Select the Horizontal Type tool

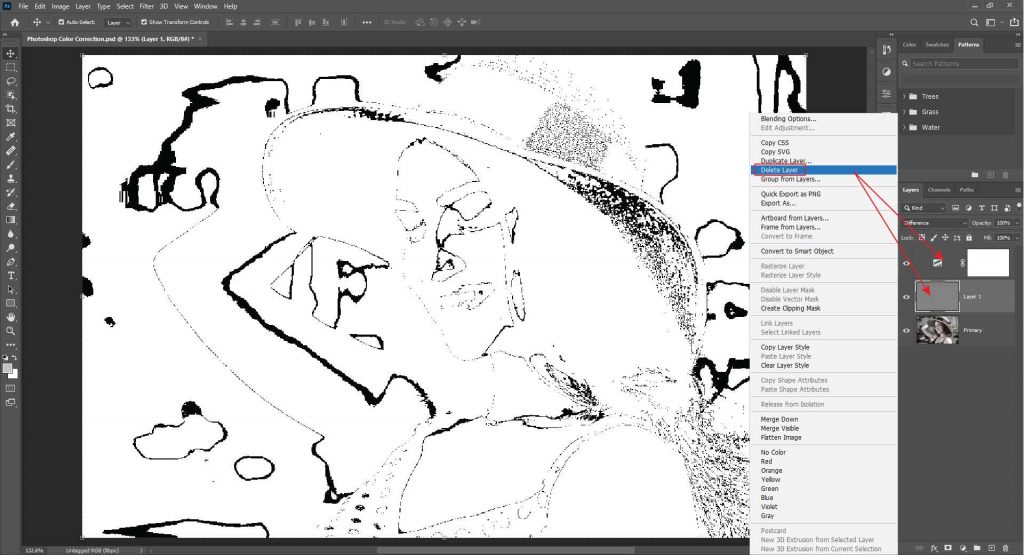coord(10,276)
